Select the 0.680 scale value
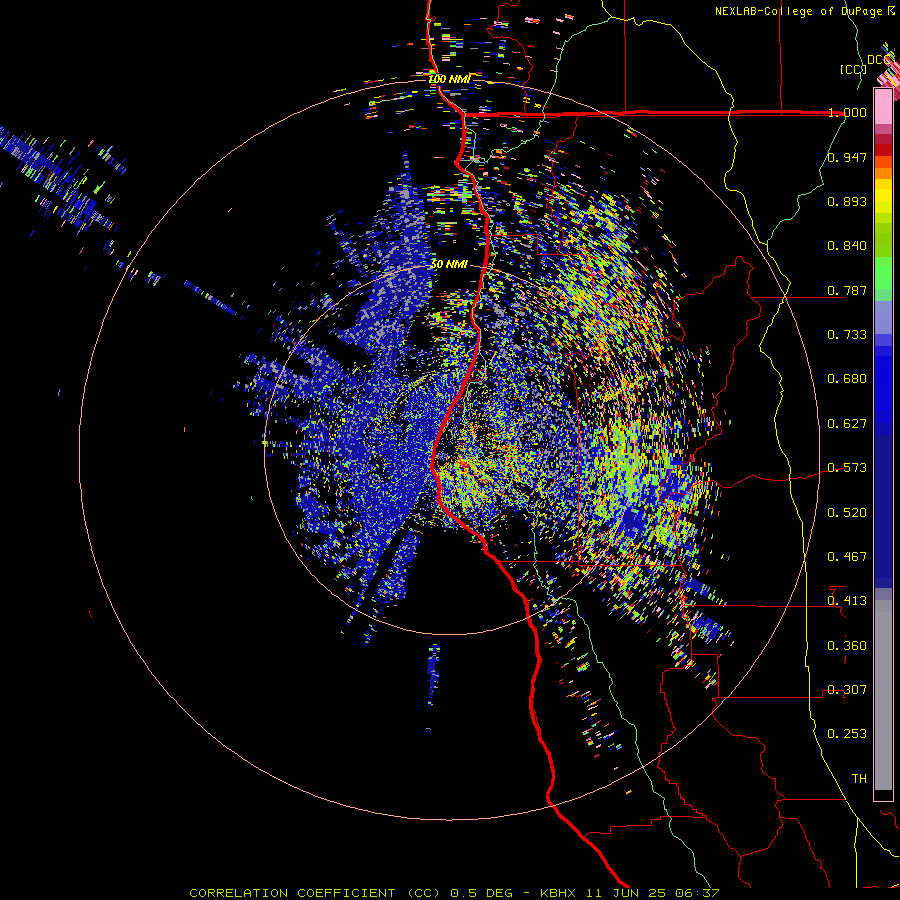 pyautogui.click(x=847, y=379)
